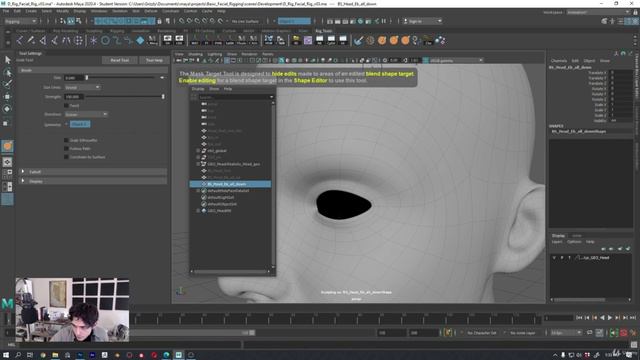The image size is (640, 360).
Task: Click the single pane layout icon in toolbox
Action: (7, 162)
